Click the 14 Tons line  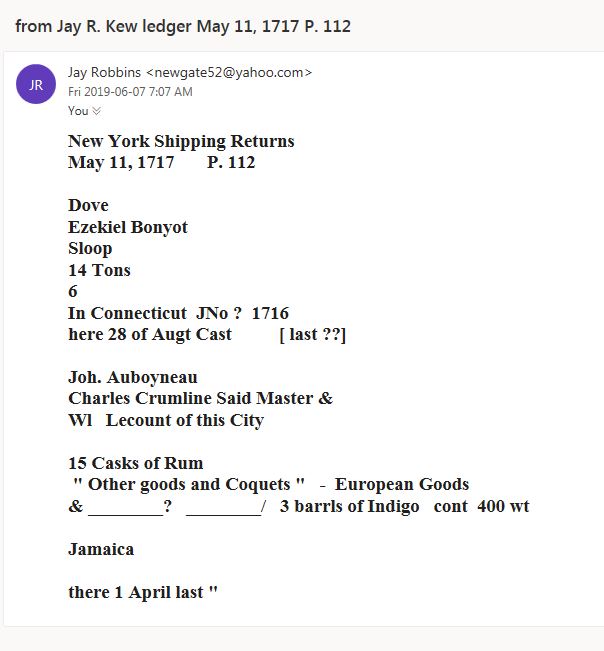99,270
